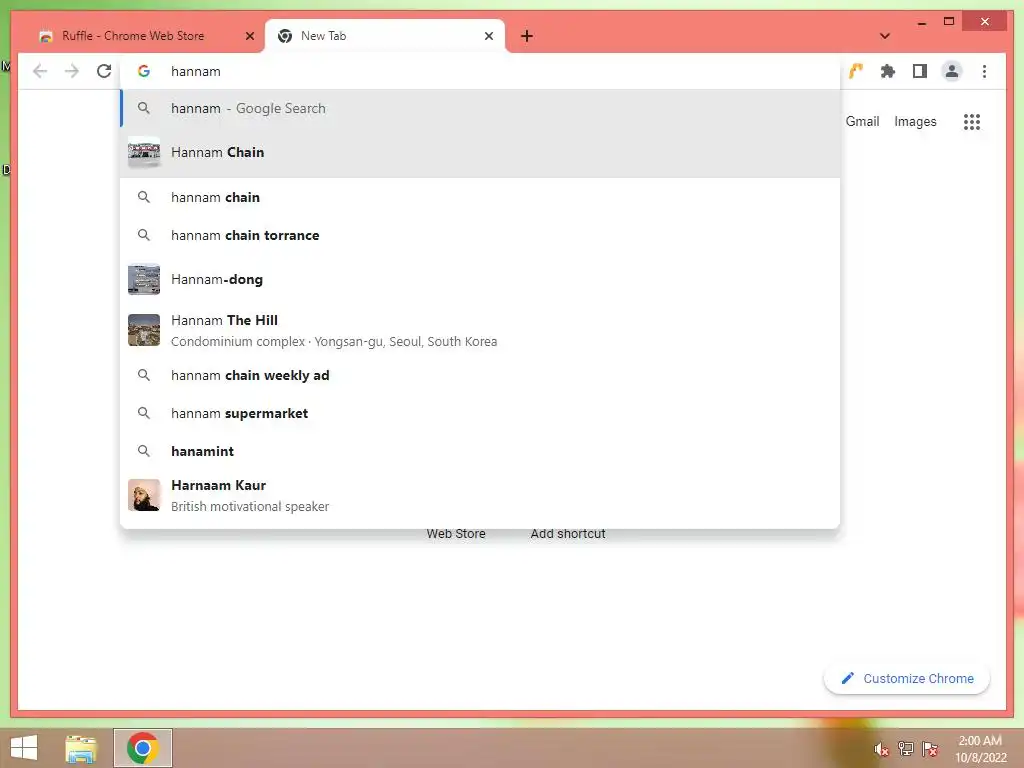
Task: Open the Action Center flag icon
Action: (930, 749)
